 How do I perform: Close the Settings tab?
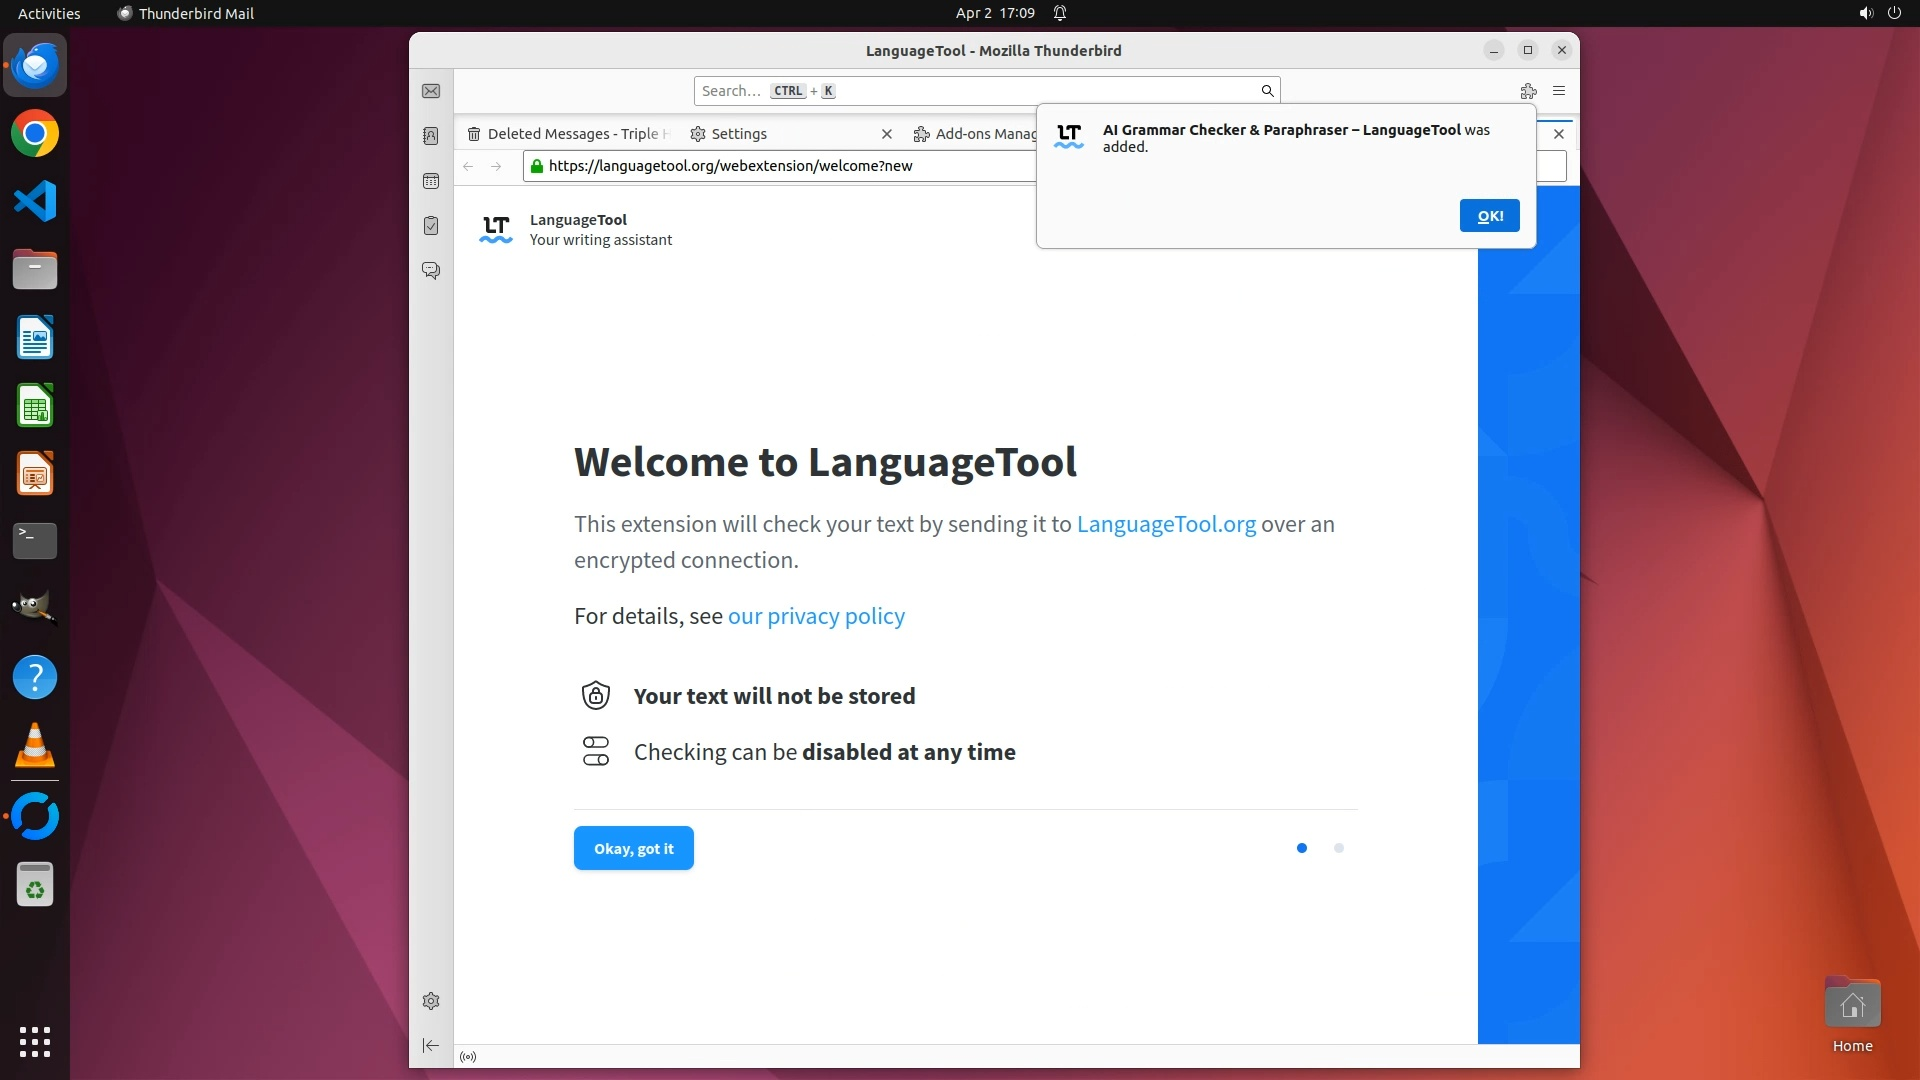pyautogui.click(x=886, y=134)
